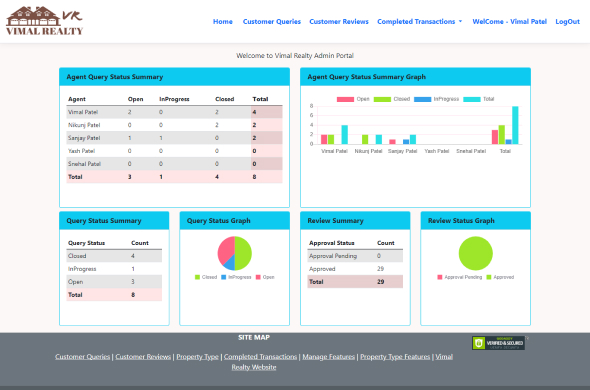590x390 pixels.
Task: Select the Vimal Patel row in the agent table
Action: (174, 112)
